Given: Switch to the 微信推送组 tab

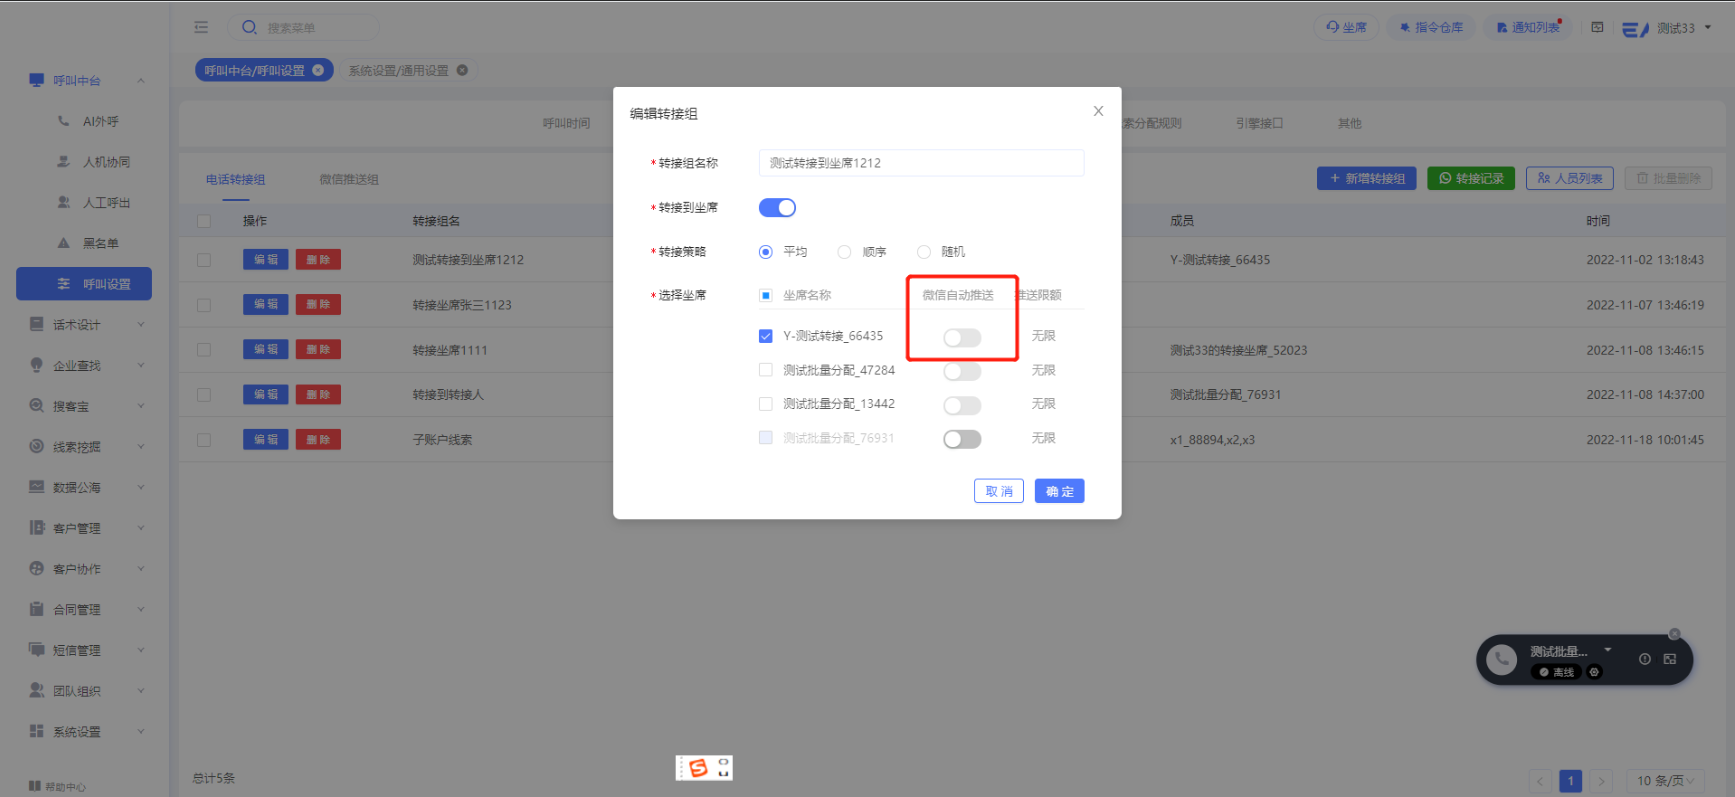Looking at the screenshot, I should pos(349,180).
